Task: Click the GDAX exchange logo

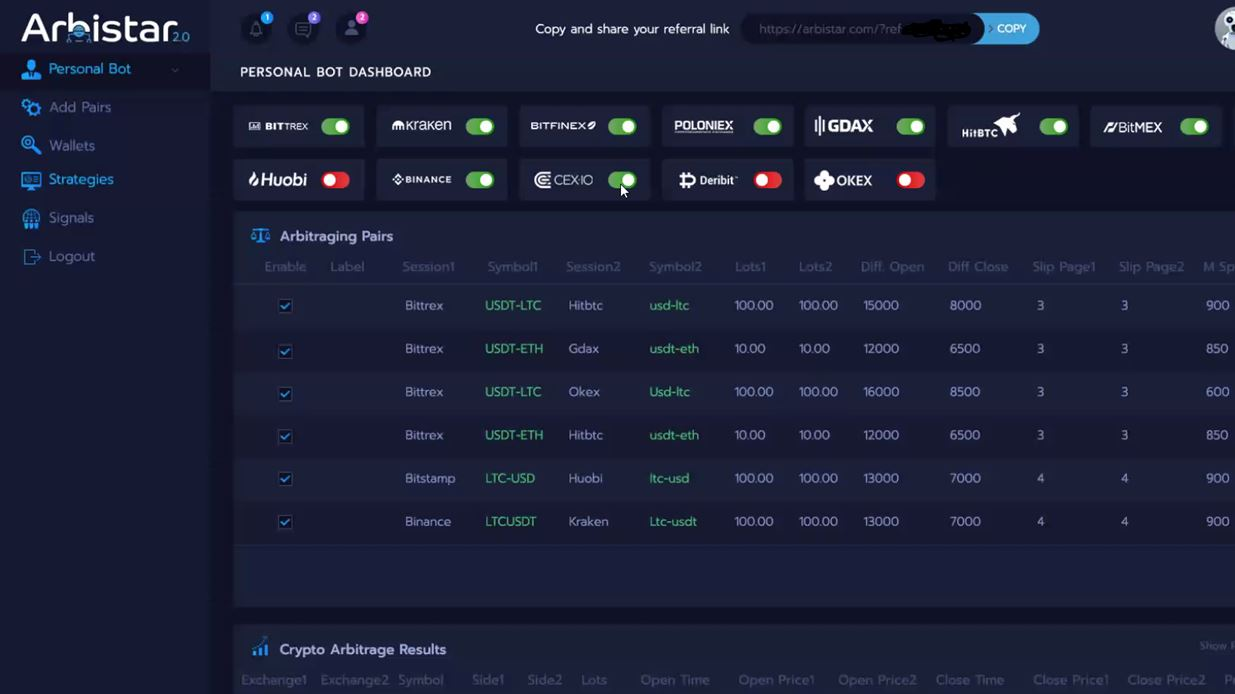Action: click(843, 126)
